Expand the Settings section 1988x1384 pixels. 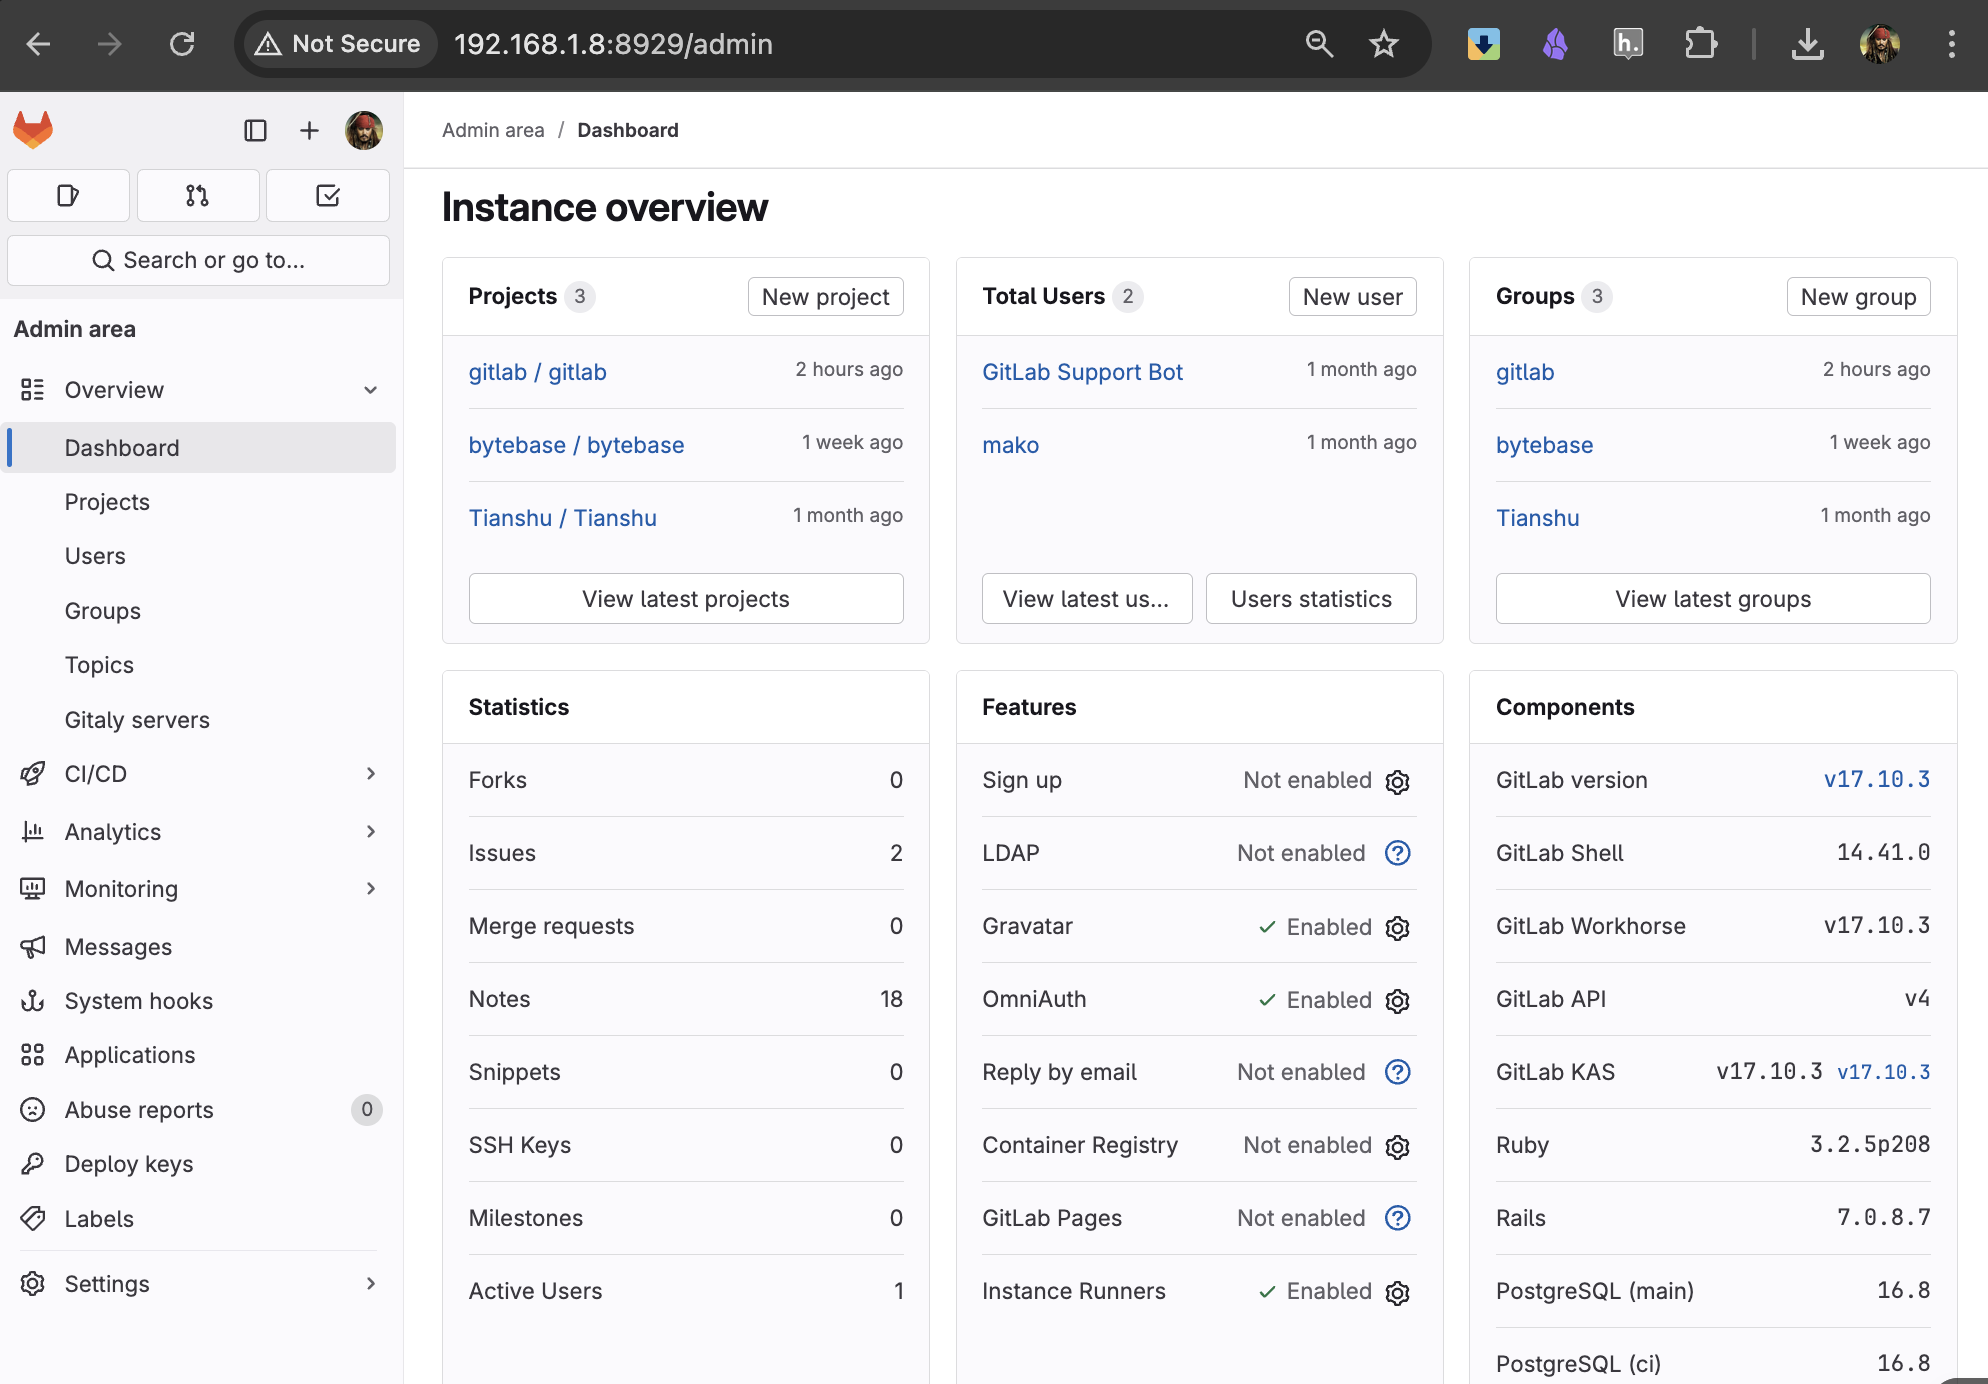click(200, 1284)
